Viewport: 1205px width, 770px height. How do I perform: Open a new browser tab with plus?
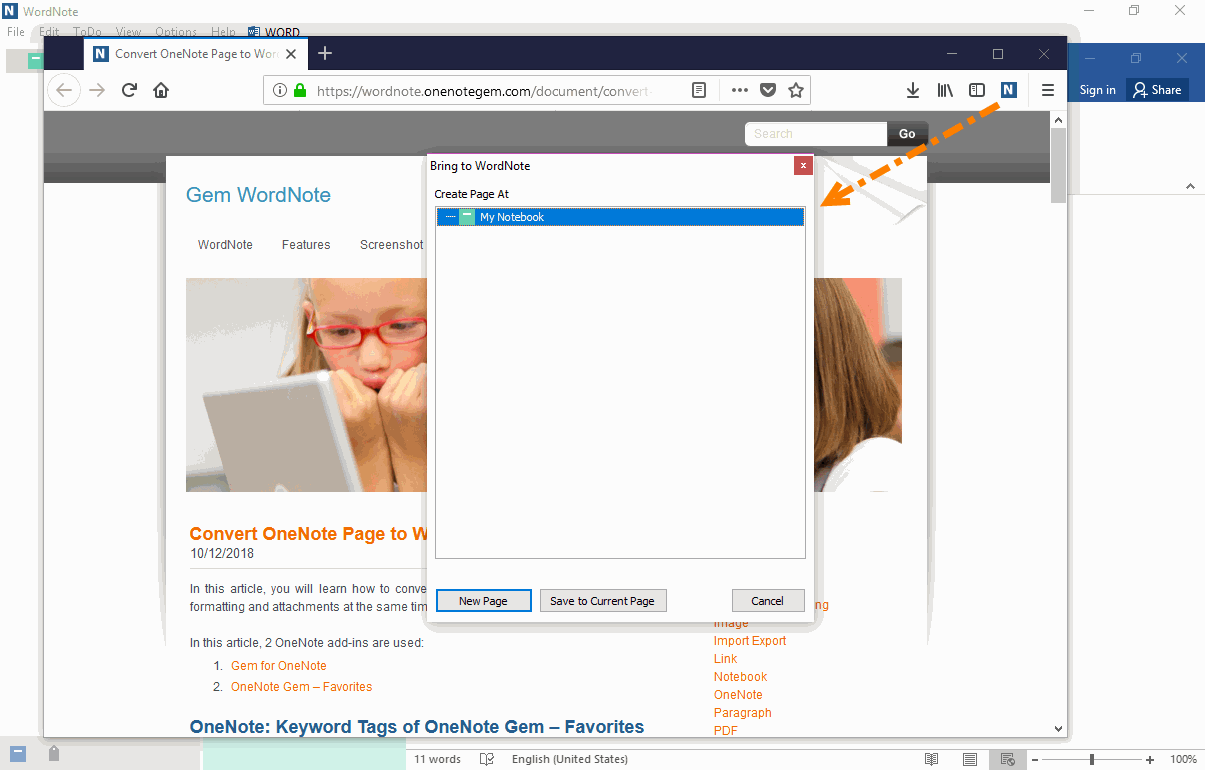coord(325,53)
